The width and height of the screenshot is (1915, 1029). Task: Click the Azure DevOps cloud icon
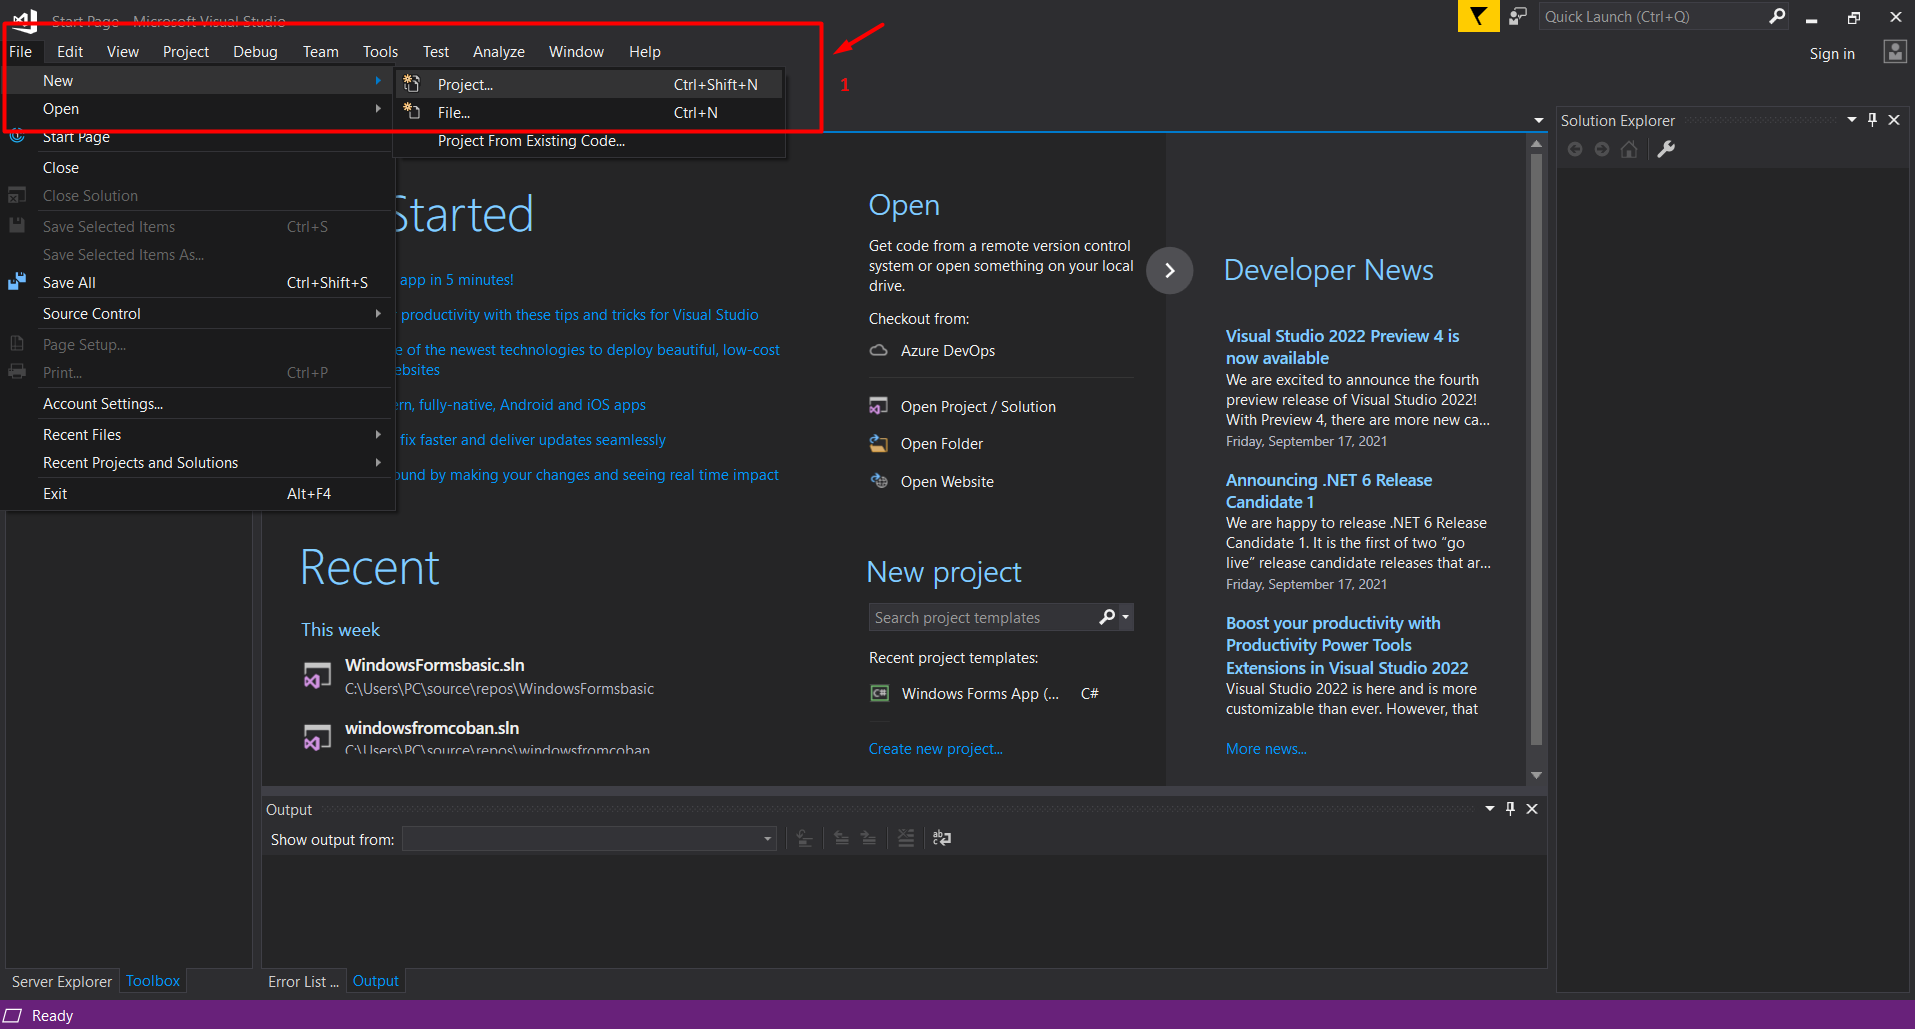coord(878,350)
